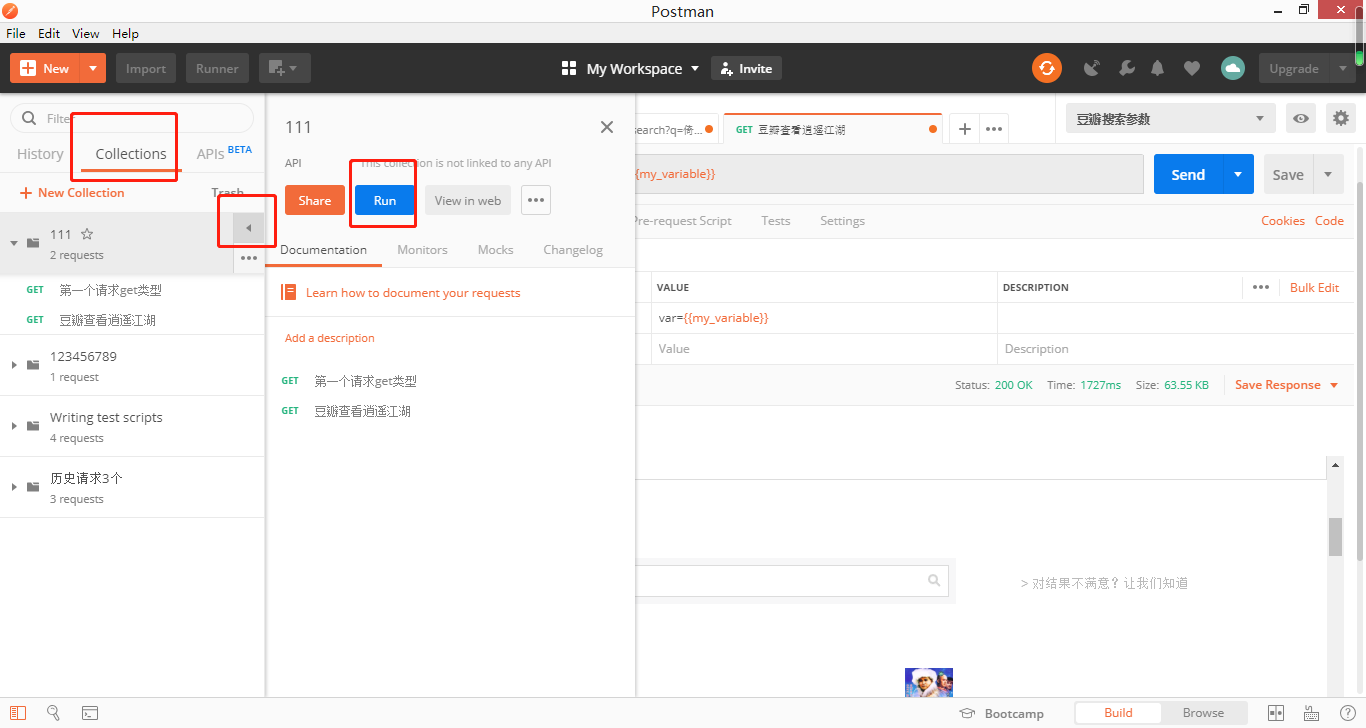This screenshot has height=728, width=1366.
Task: Collapse the 111 collection details arrow
Action: 248,229
